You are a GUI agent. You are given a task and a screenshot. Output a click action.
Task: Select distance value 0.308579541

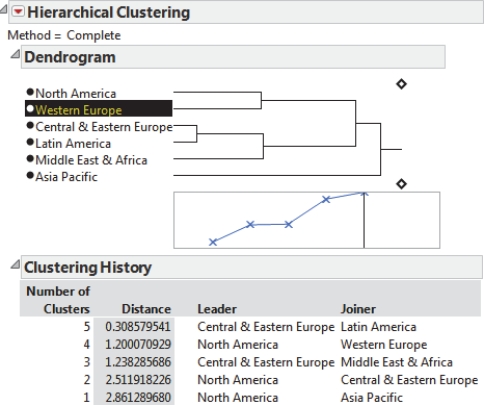138,327
